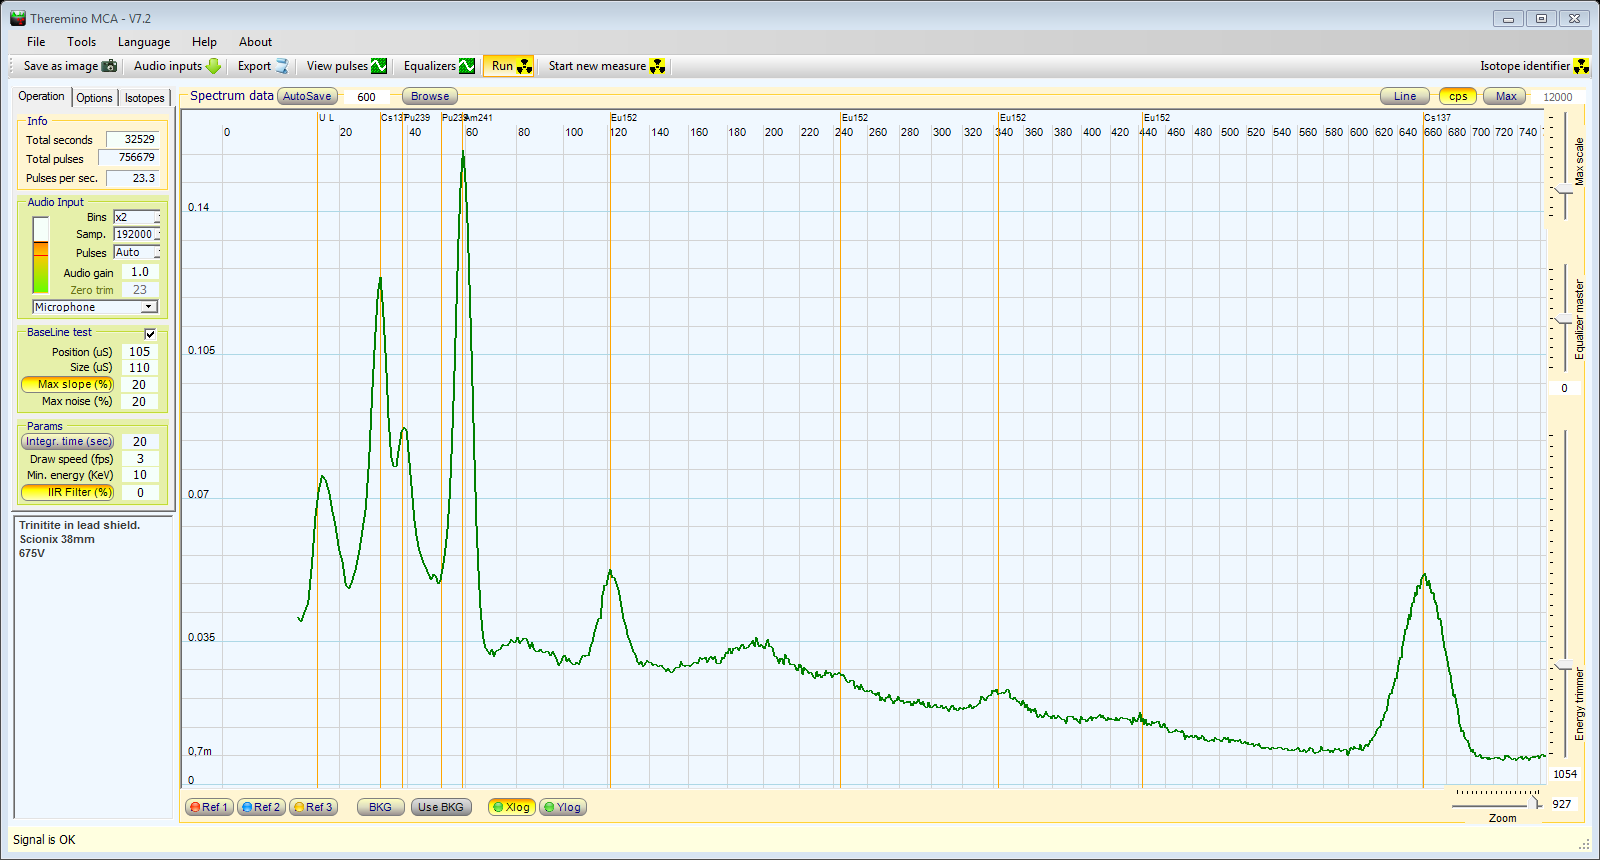Click the Integr. time value field
The width and height of the screenshot is (1600, 860).
[x=140, y=442]
